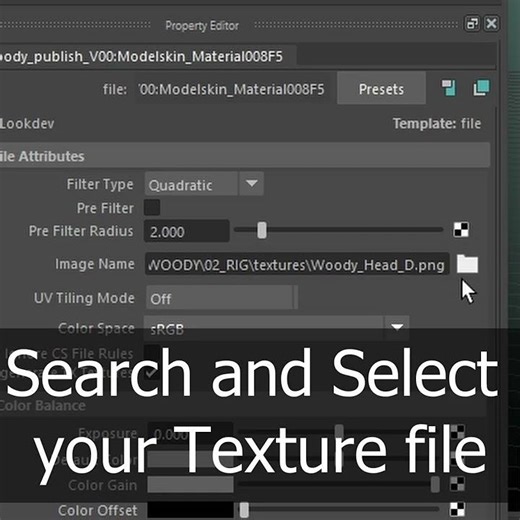520x520 pixels.
Task: Open the UV Tiling Mode dropdown
Action: click(x=222, y=298)
